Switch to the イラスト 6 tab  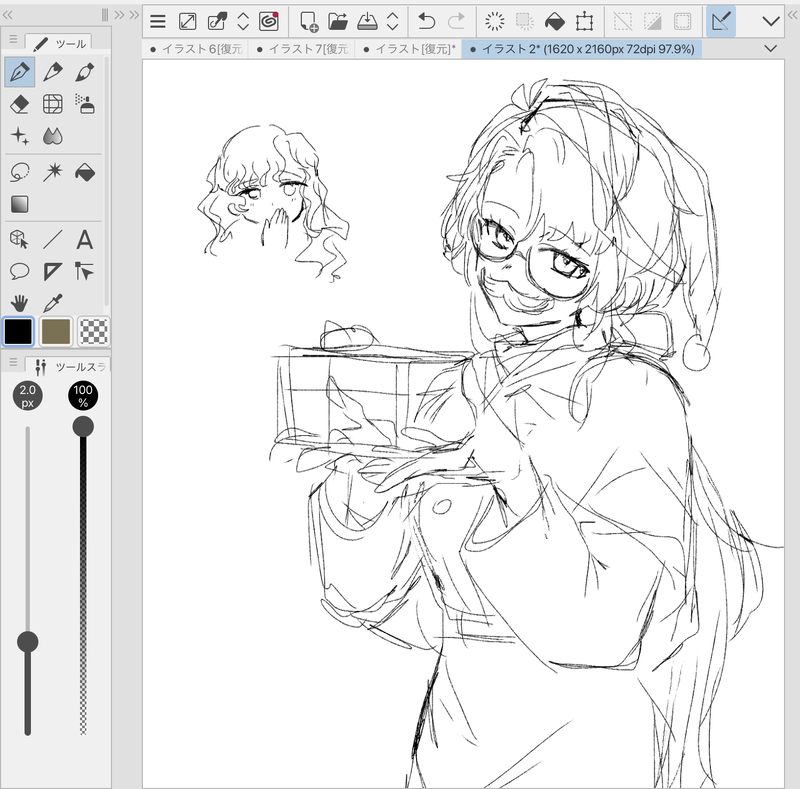pyautogui.click(x=196, y=49)
